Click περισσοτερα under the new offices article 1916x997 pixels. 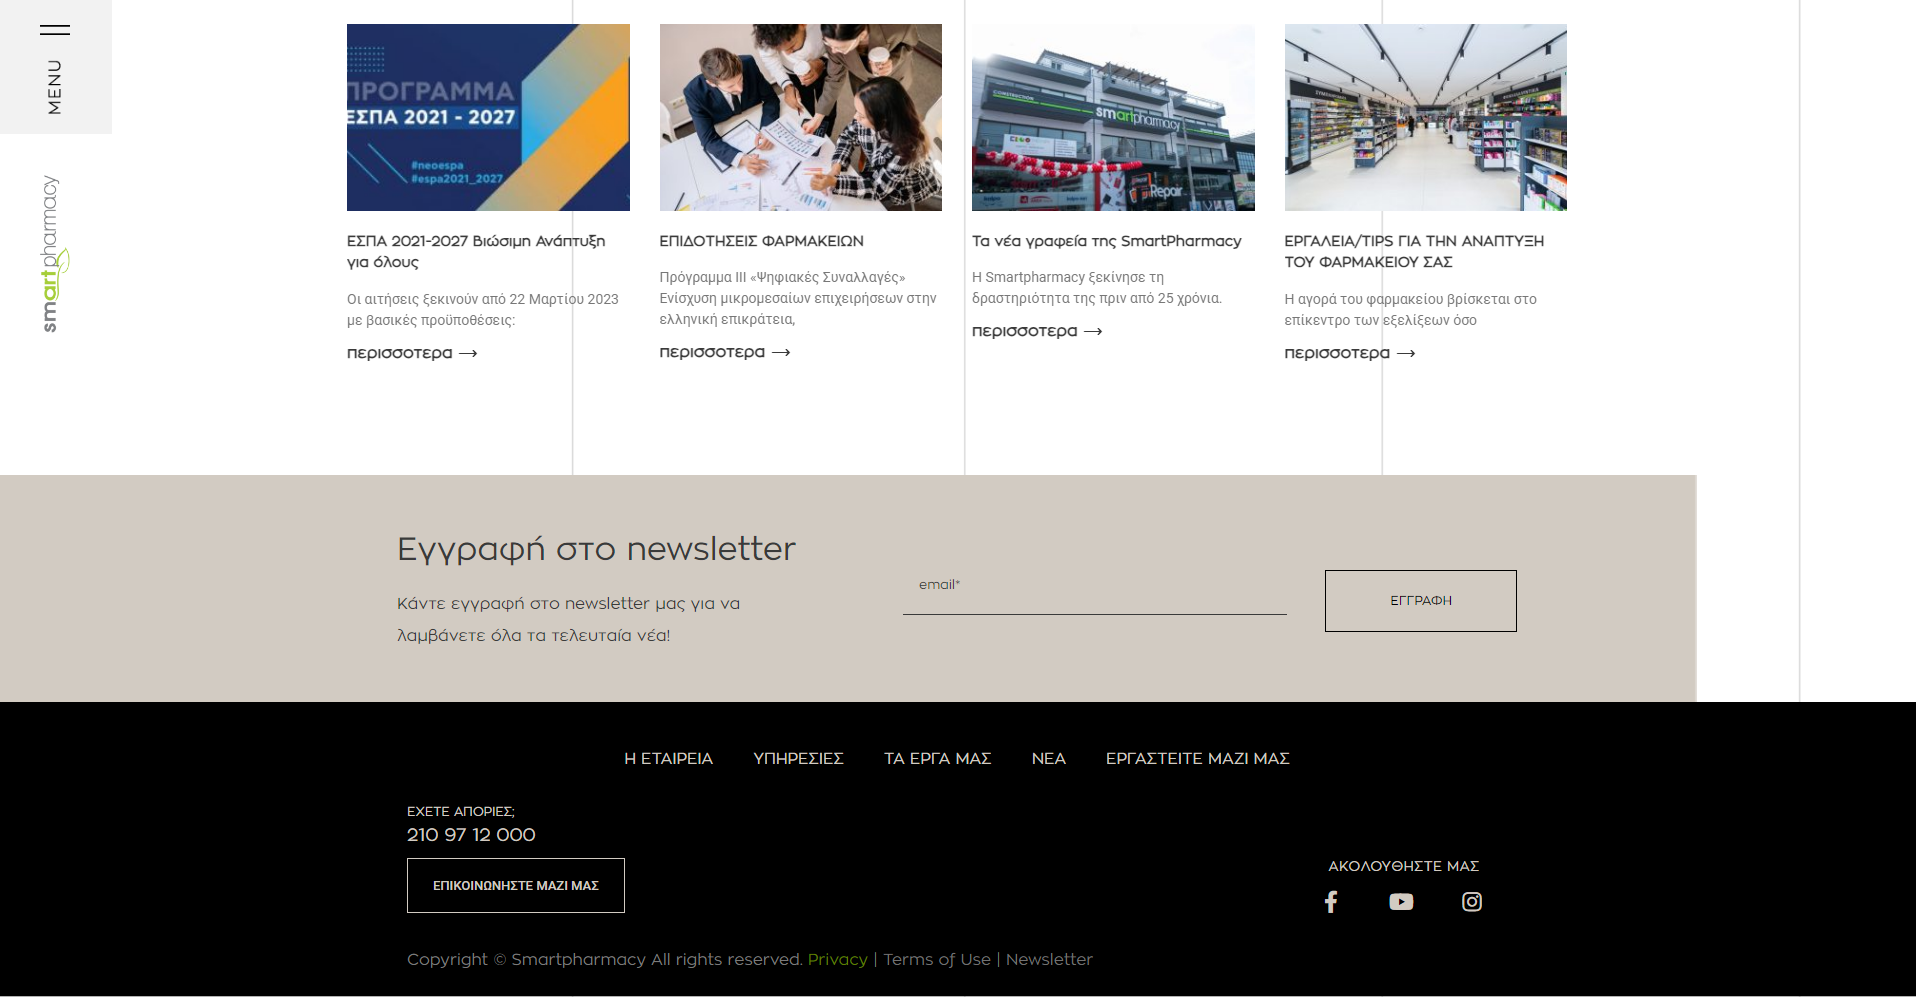(x=1037, y=331)
